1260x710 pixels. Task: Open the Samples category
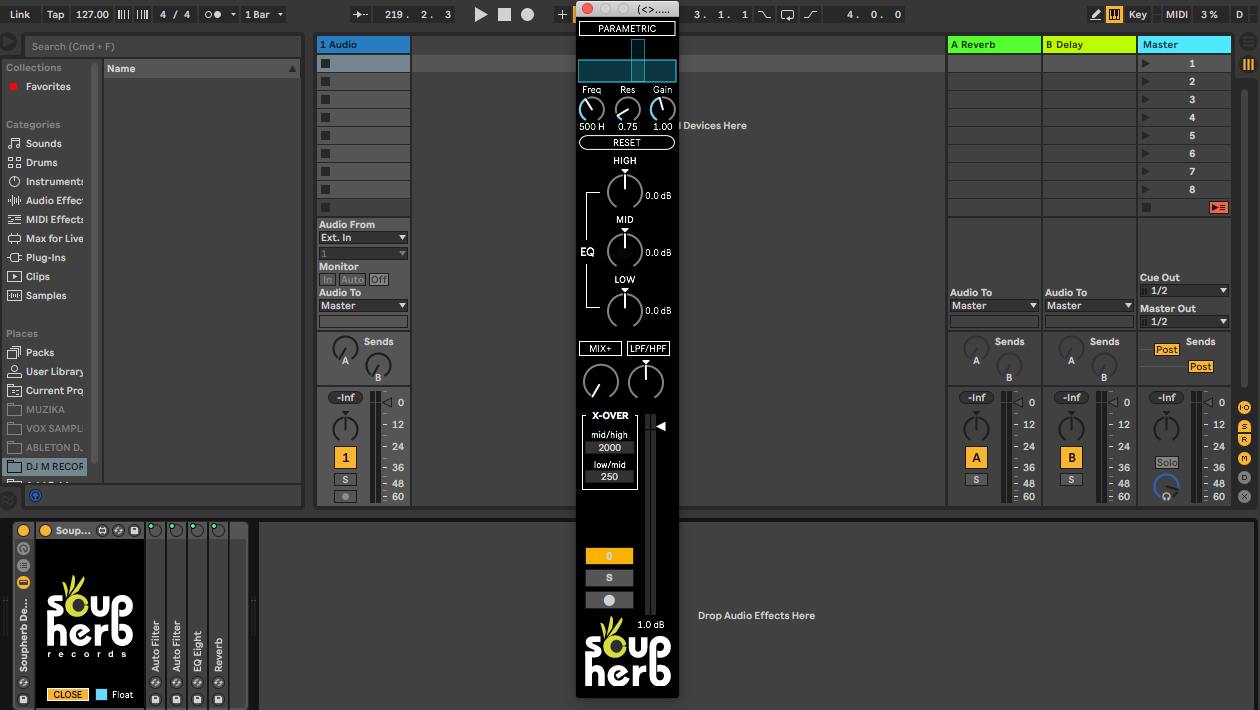(46, 295)
